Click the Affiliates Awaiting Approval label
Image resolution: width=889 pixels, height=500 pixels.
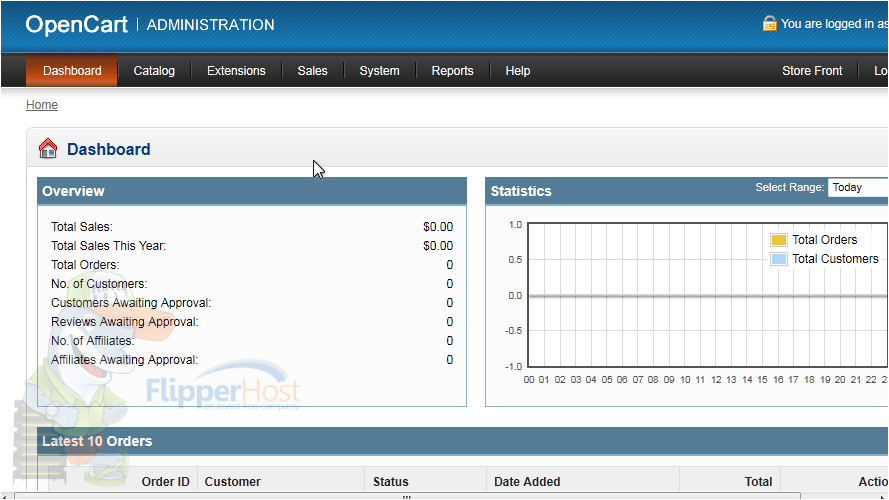click(x=125, y=360)
